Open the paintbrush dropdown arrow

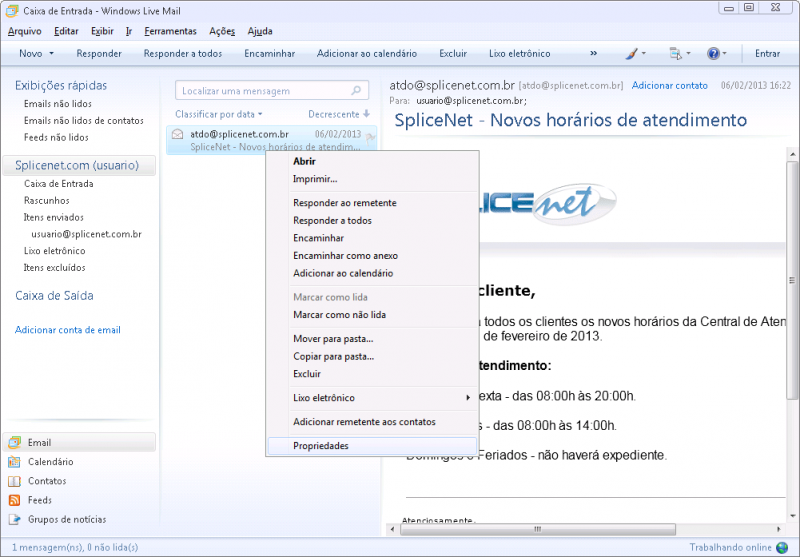pos(643,54)
